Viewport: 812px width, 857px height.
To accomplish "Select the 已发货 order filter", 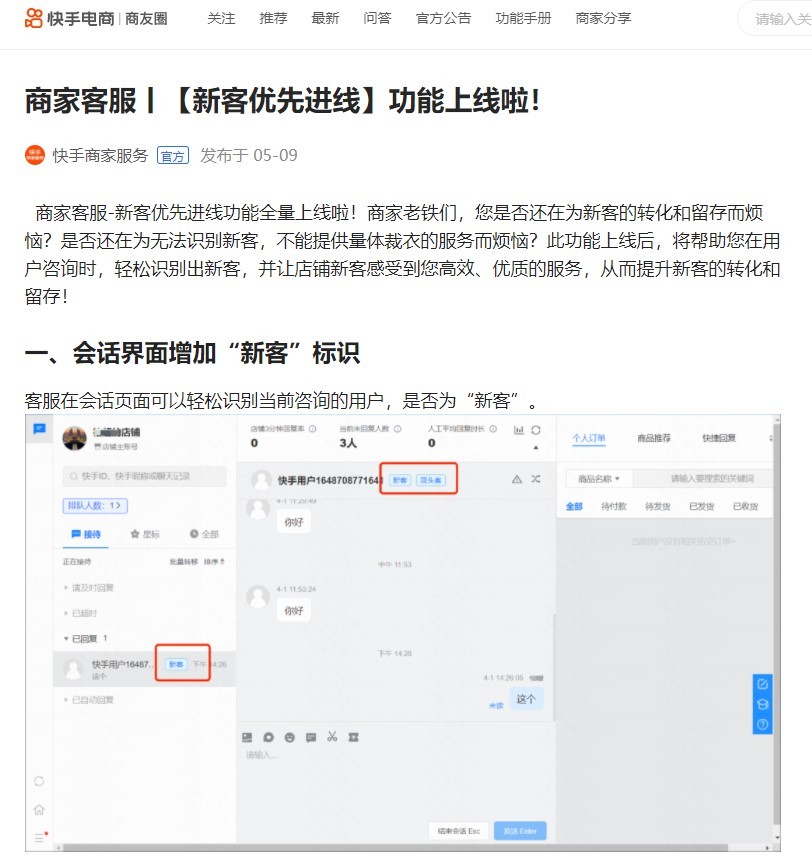I will (x=702, y=507).
